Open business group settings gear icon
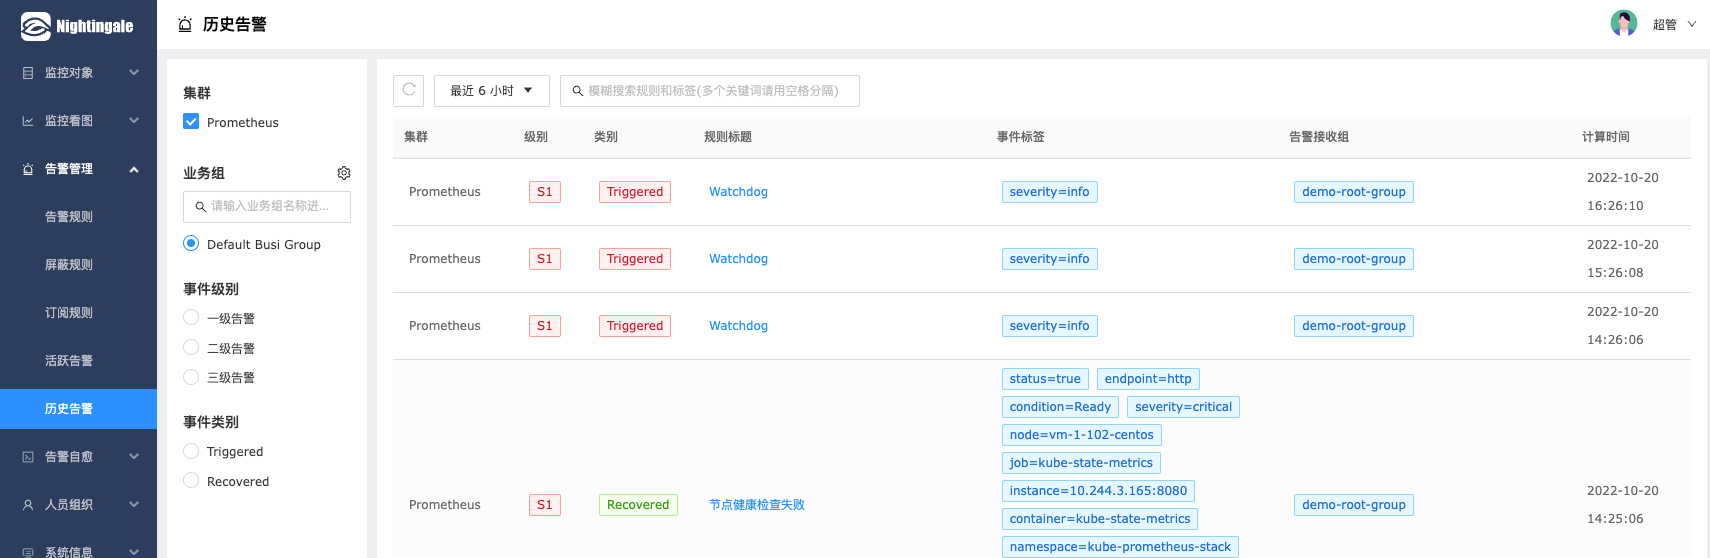 (344, 173)
